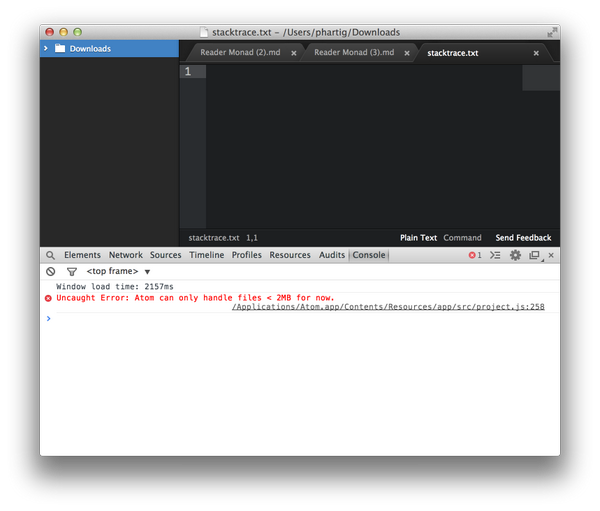This screenshot has height=511, width=600.
Task: Close the Reader Monad (3).md tab
Action: coord(407,53)
